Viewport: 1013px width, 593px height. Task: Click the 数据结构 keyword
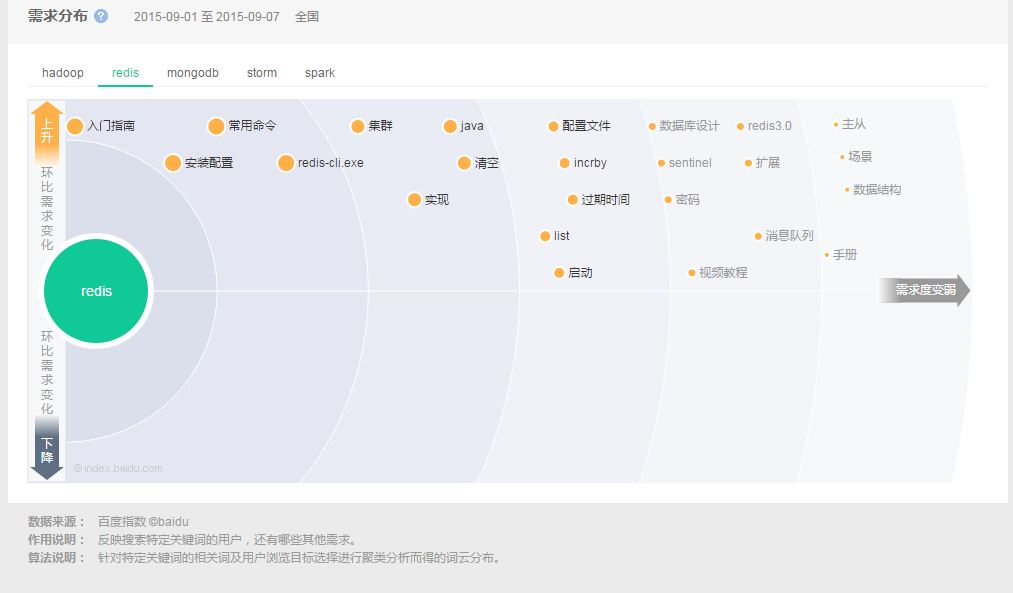pos(873,189)
